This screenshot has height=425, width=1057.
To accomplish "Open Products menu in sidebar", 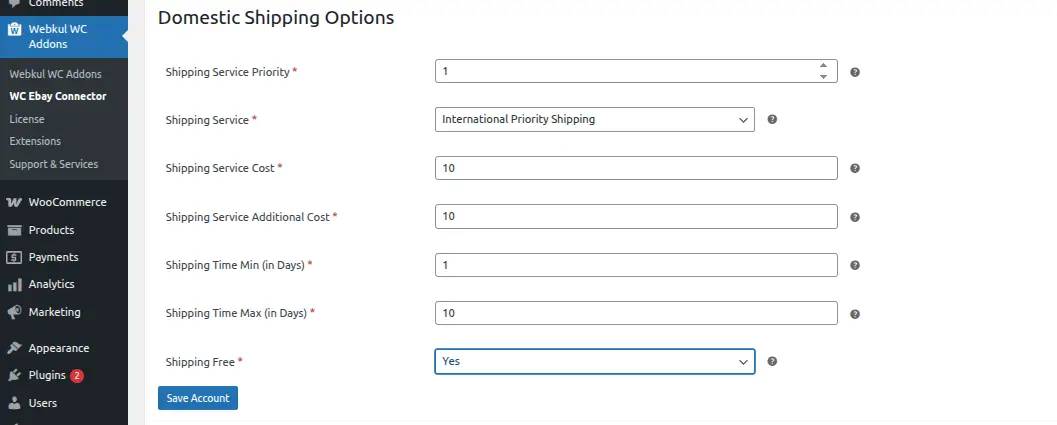I will (51, 230).
